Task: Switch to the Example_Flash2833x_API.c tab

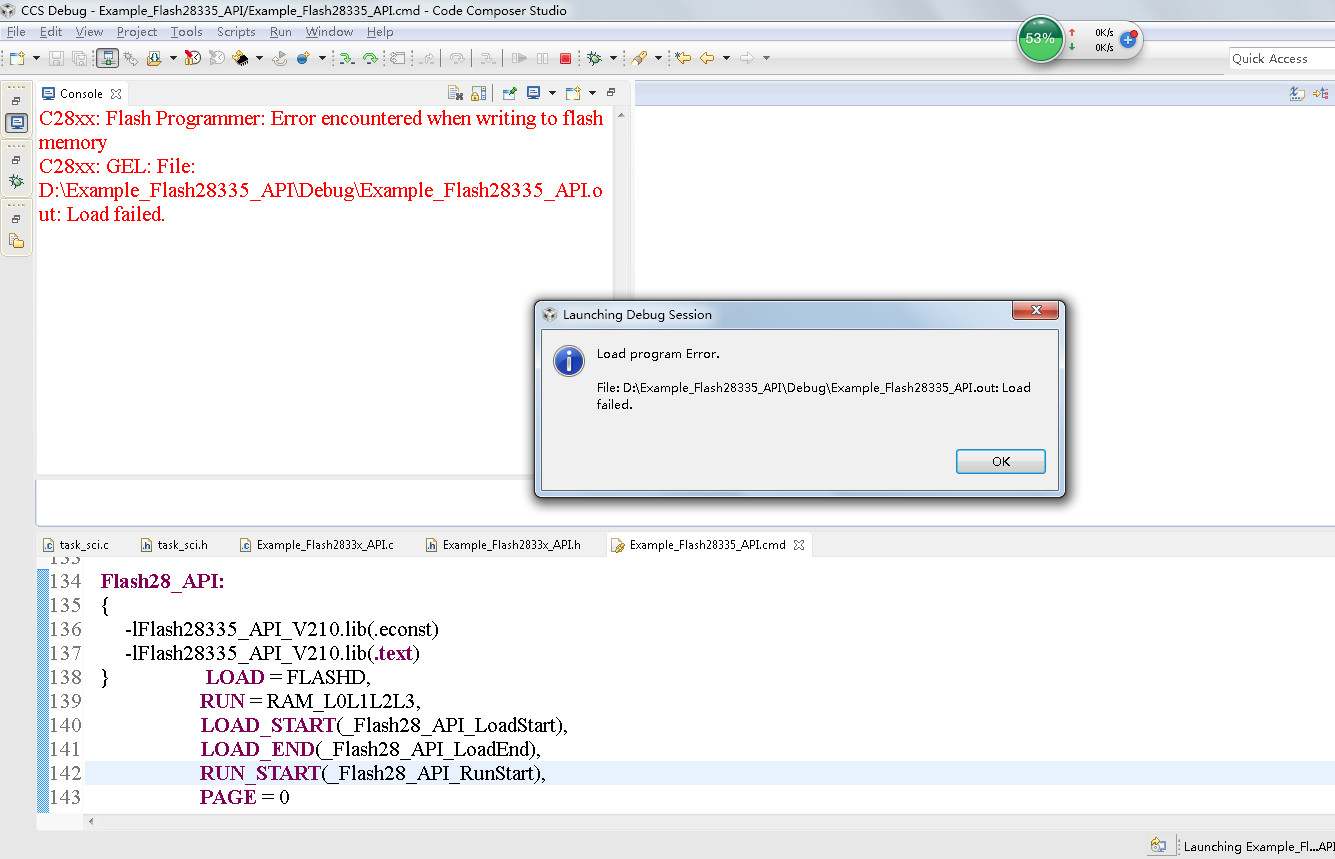Action: point(316,545)
